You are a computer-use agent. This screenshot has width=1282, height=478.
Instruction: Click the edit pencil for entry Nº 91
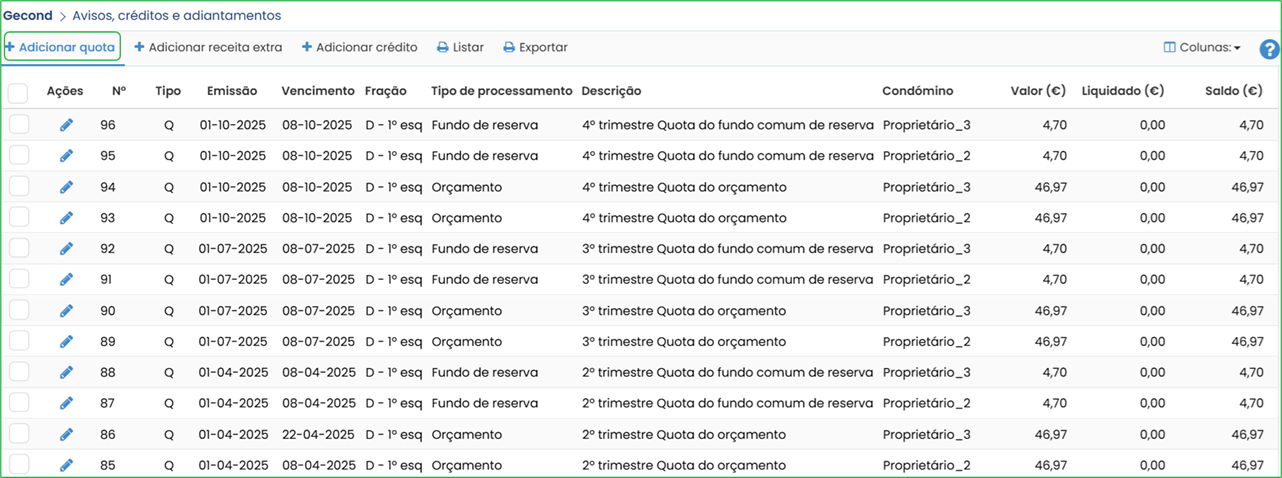pyautogui.click(x=67, y=280)
